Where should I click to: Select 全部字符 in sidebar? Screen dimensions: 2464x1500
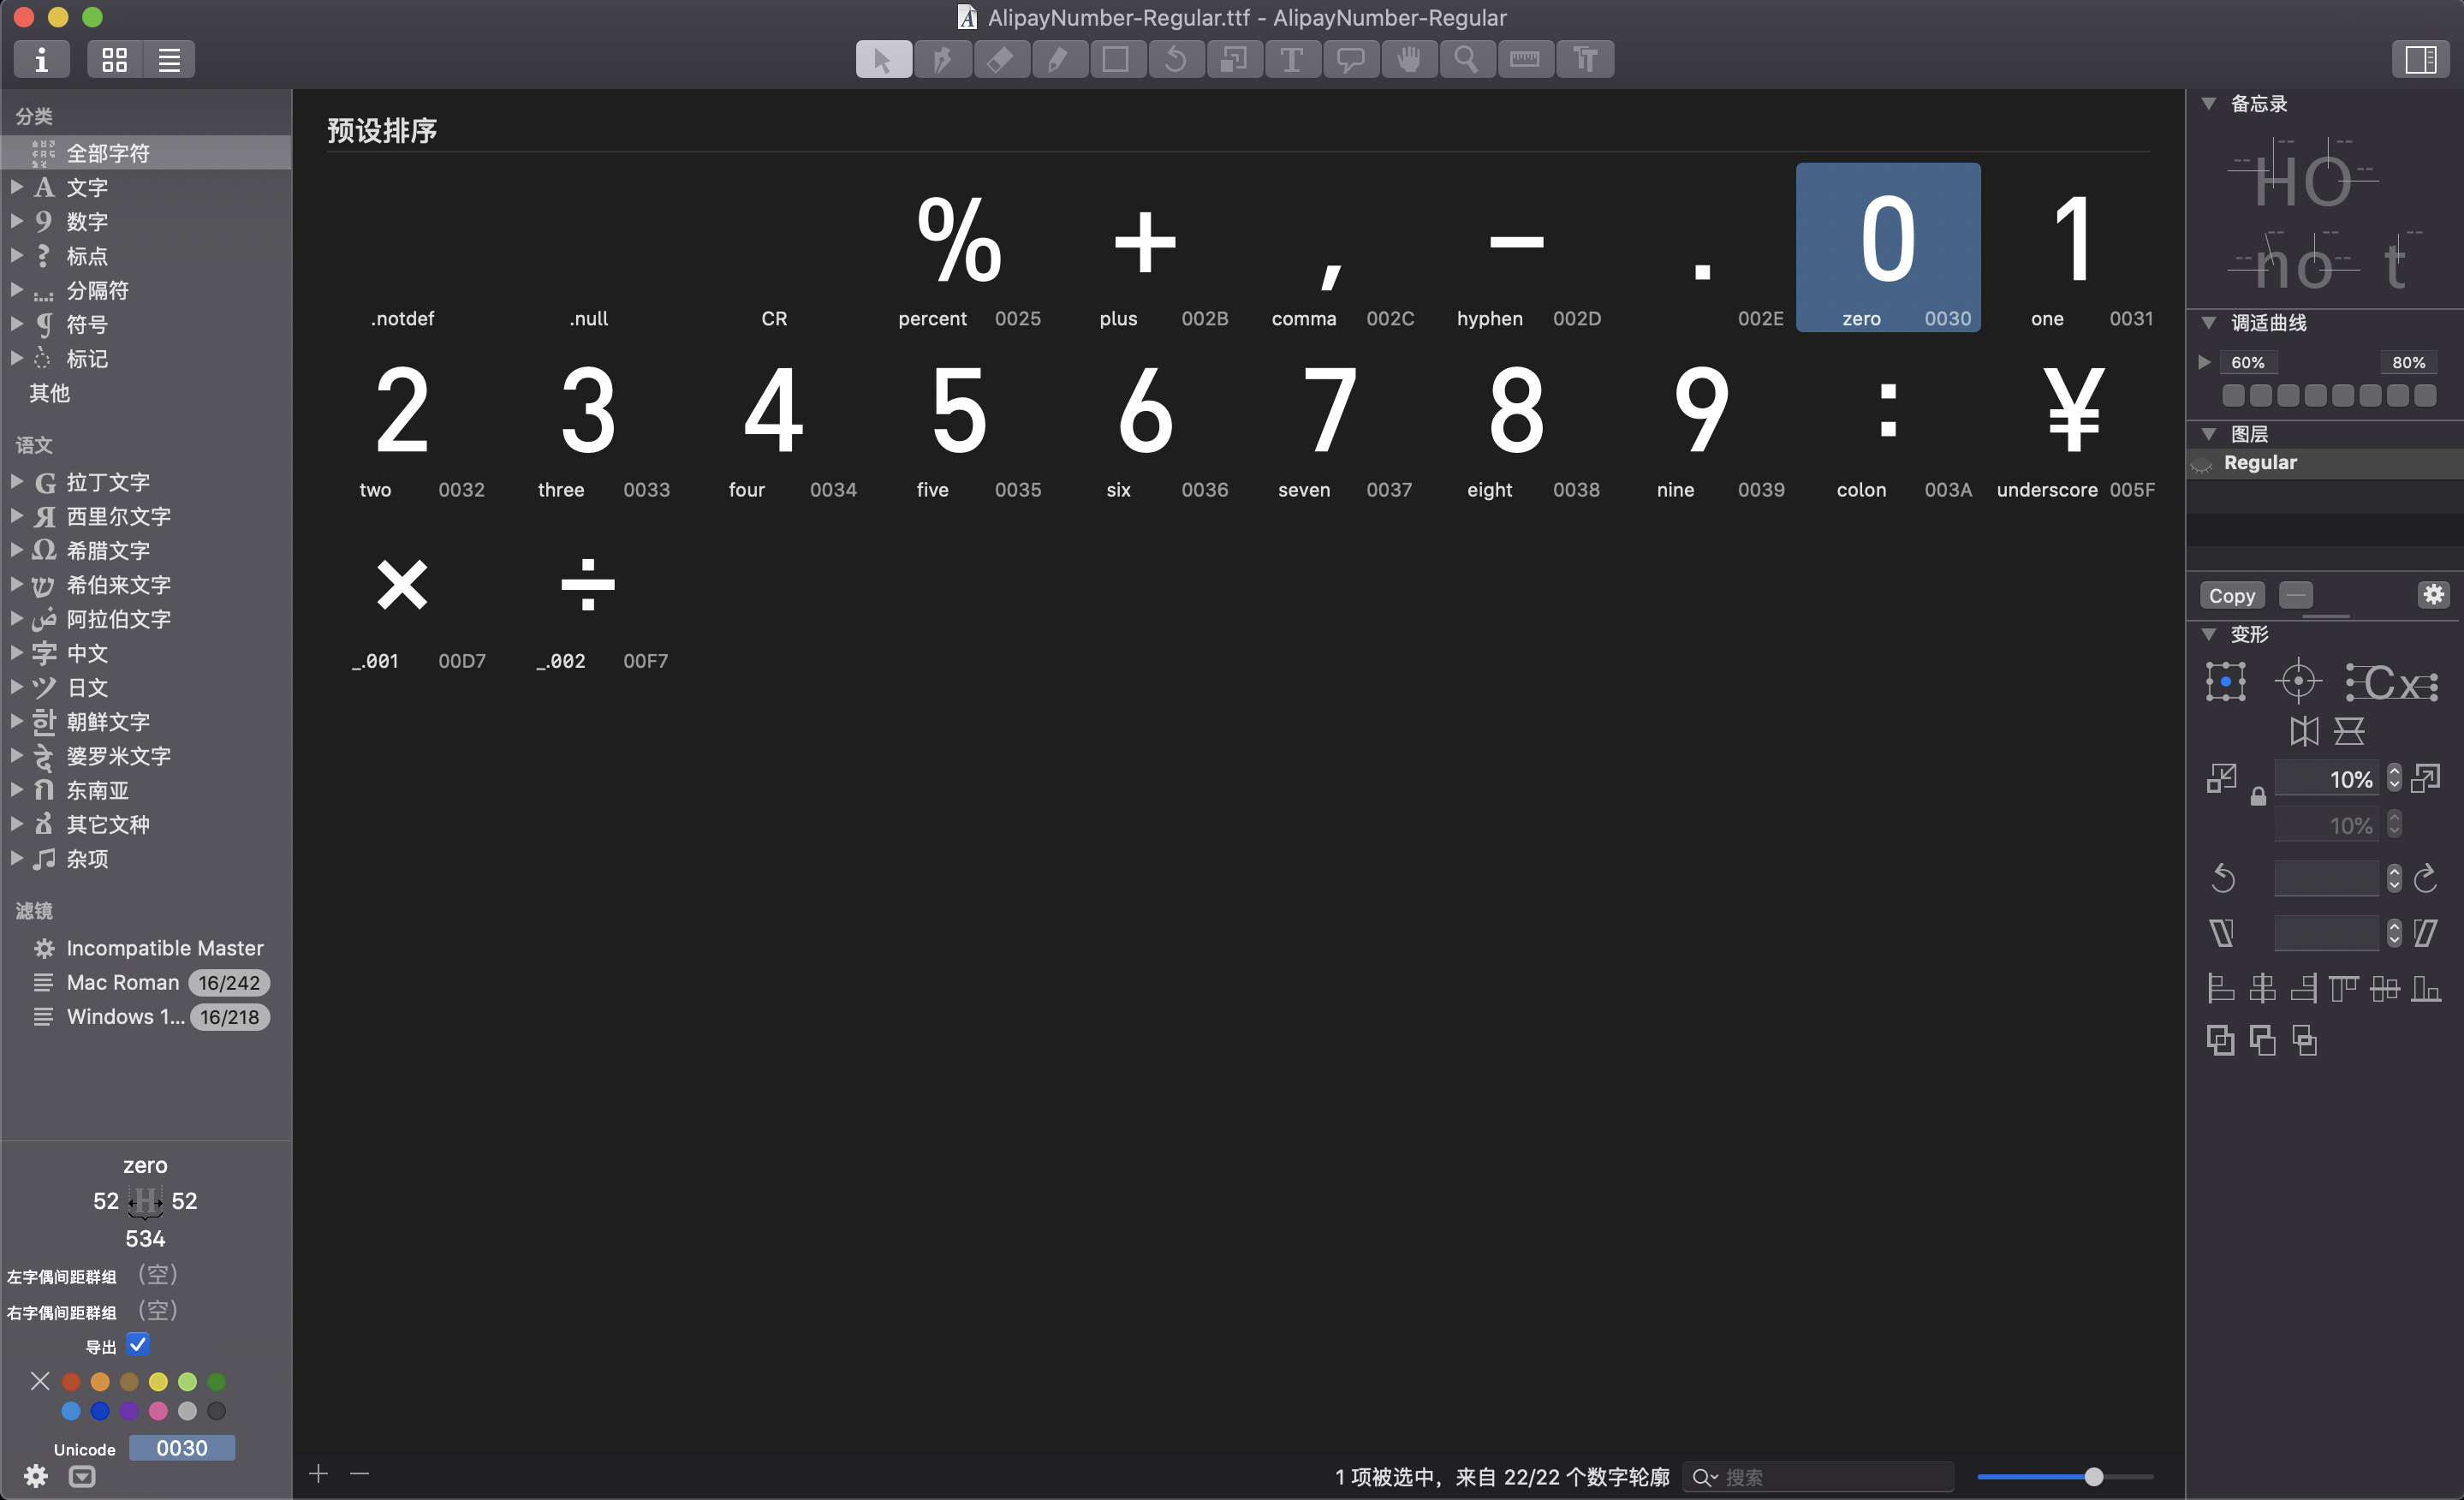coord(108,153)
